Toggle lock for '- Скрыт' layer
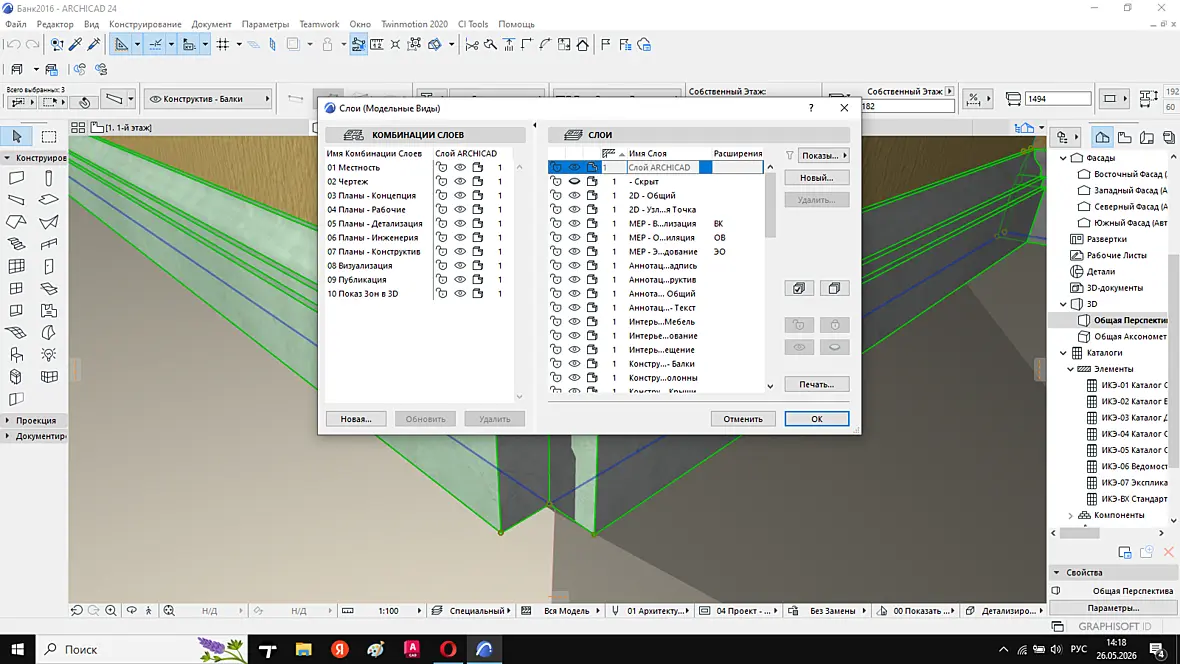 [556, 181]
